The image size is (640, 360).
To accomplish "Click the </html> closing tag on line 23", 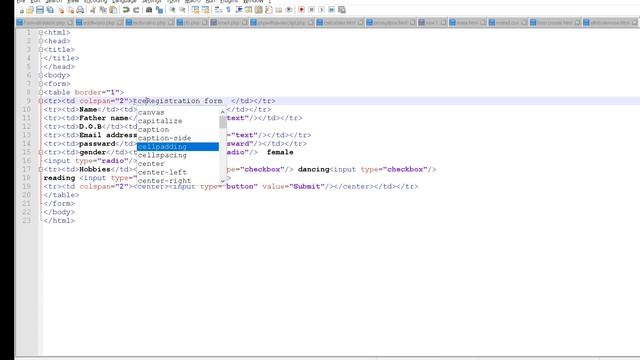I will pyautogui.click(x=59, y=221).
